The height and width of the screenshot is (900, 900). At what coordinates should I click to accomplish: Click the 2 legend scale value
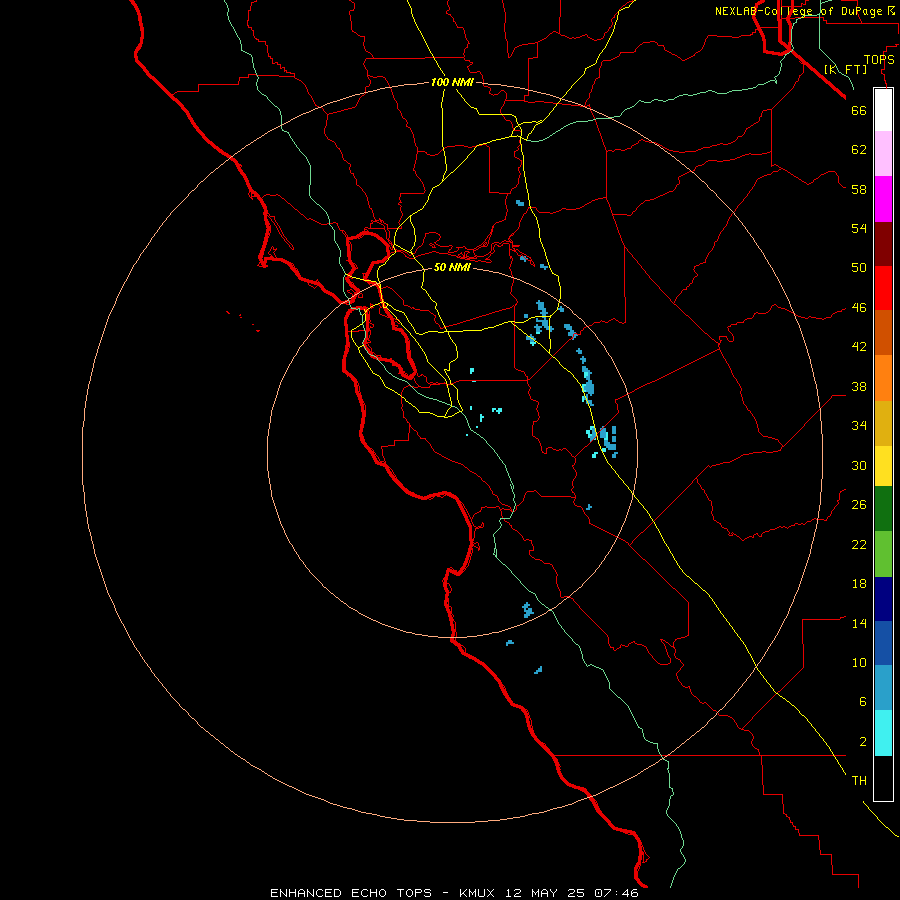pos(863,742)
